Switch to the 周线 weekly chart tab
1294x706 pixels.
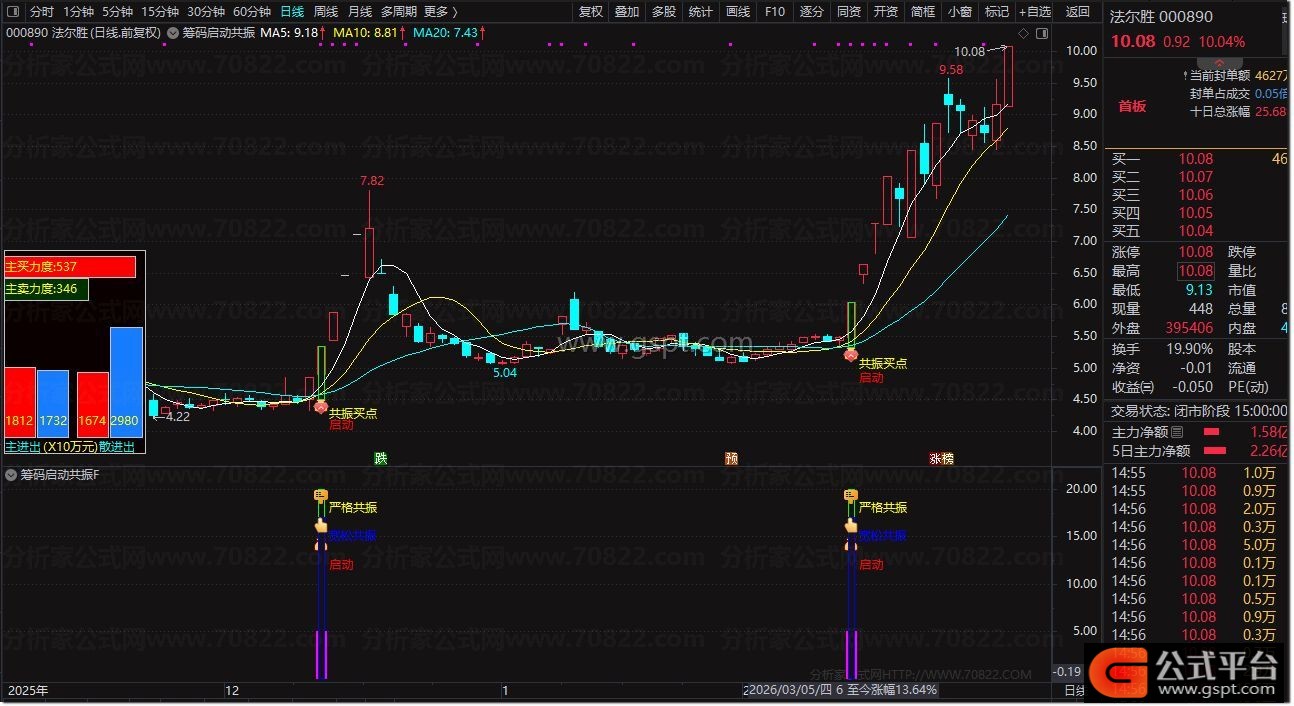coord(326,12)
